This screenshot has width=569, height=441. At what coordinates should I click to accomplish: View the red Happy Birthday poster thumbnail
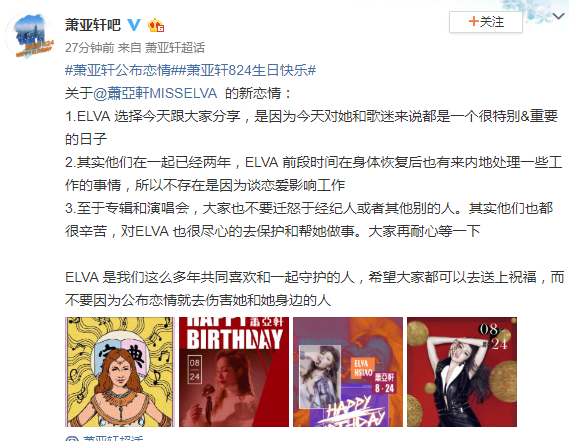click(234, 372)
